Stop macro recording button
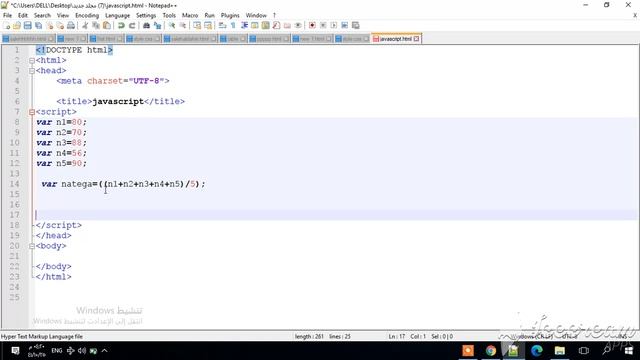This screenshot has width=640, height=360. pyautogui.click(x=323, y=25)
